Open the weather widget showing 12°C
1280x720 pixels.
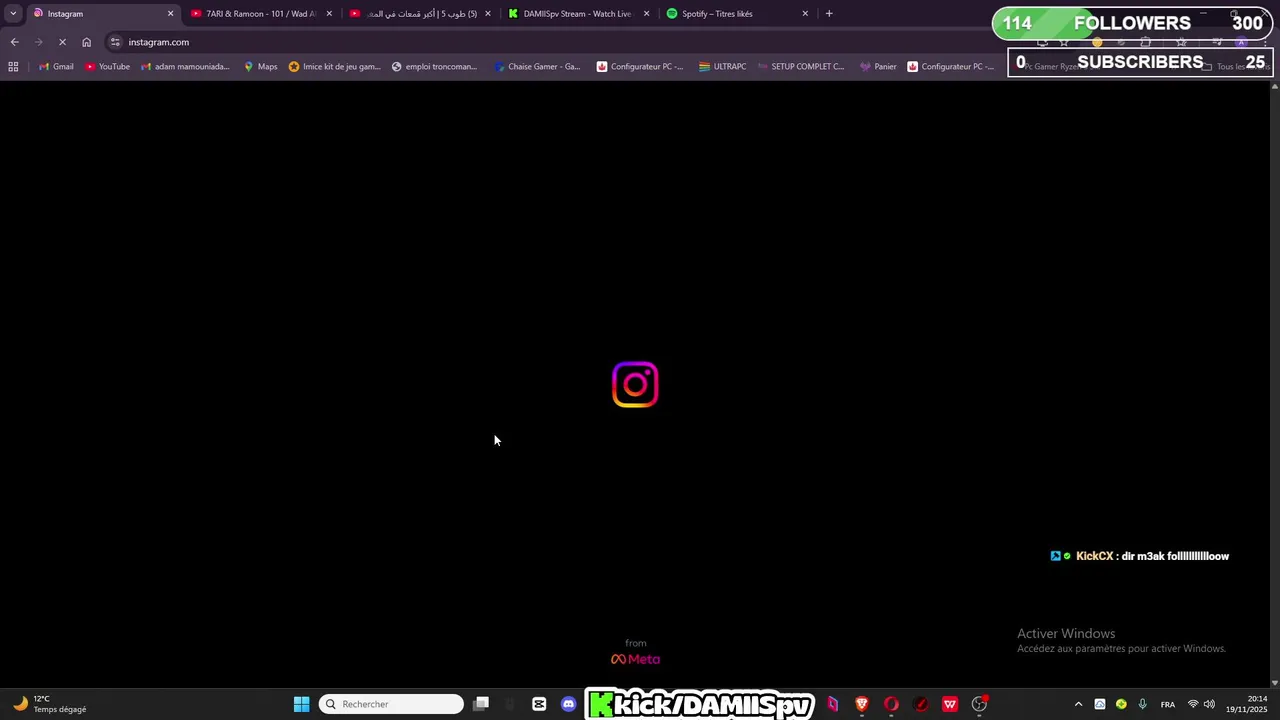coord(50,704)
